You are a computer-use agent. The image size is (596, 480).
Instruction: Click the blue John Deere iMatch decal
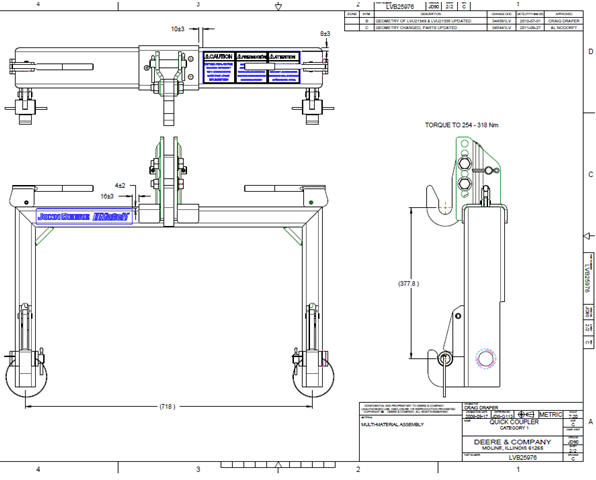point(84,217)
